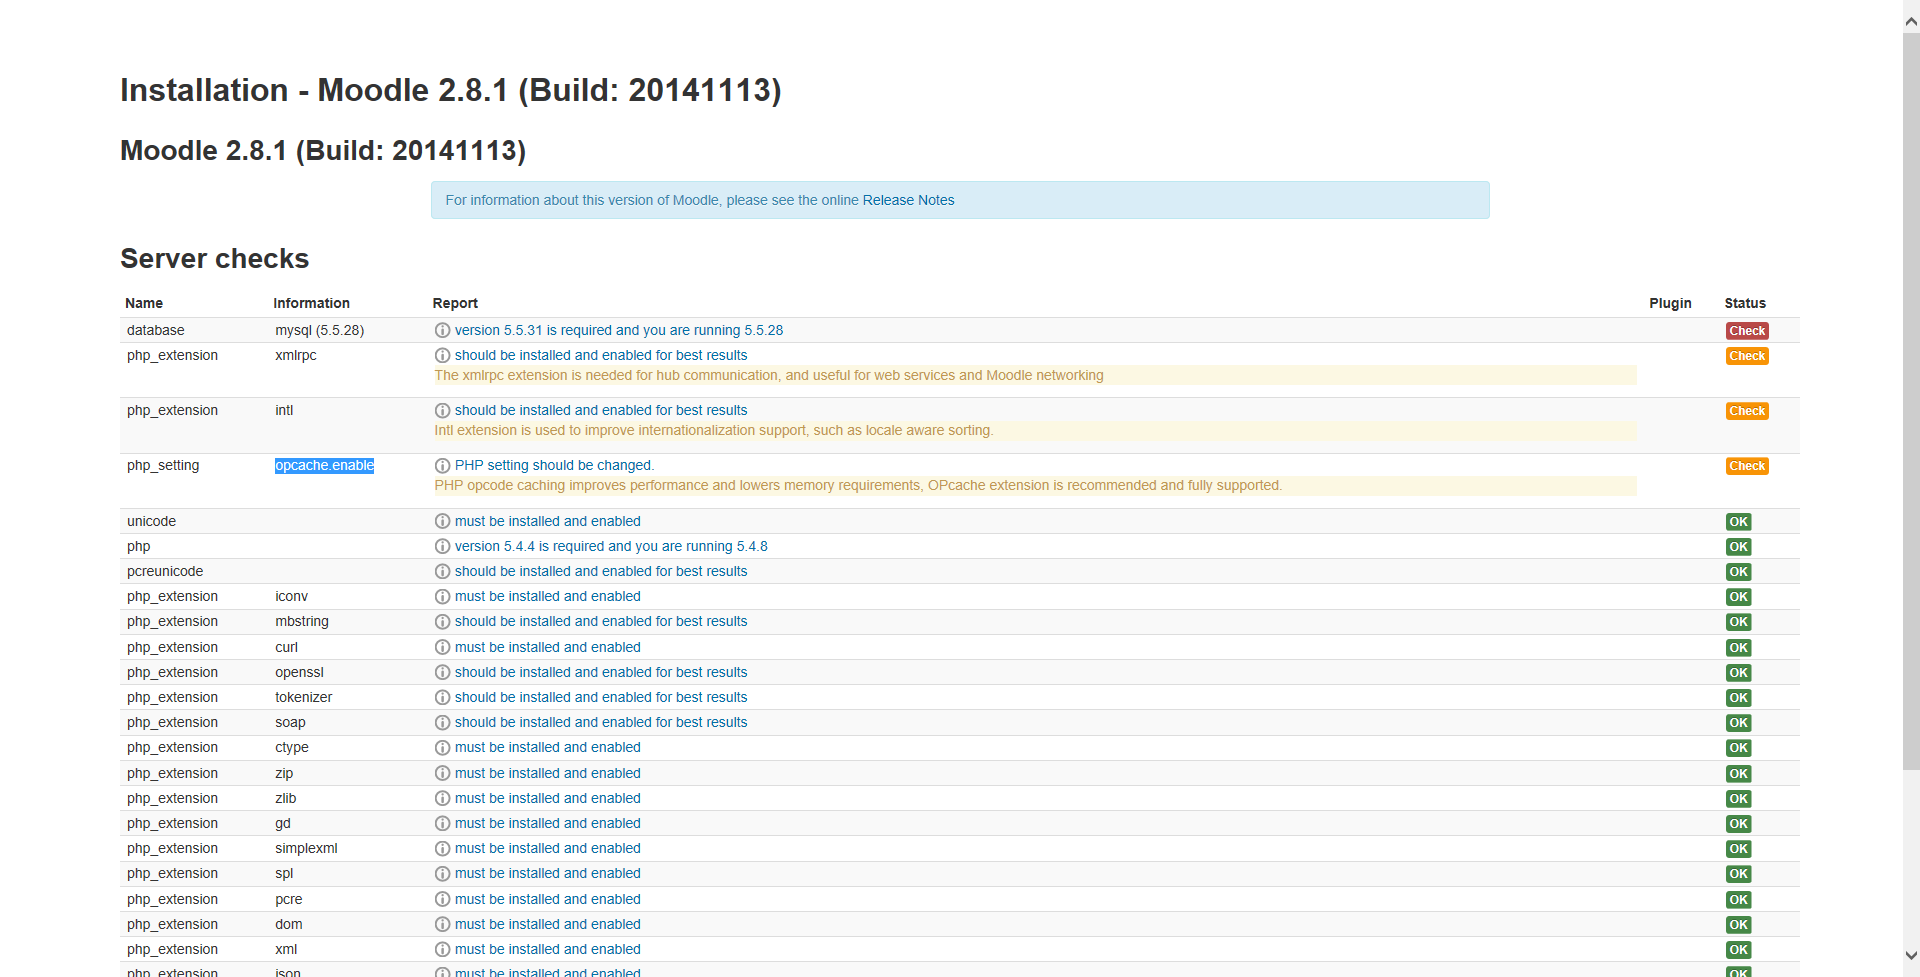Image resolution: width=1920 pixels, height=977 pixels.
Task: Click the orange Check badge for opcache.enable
Action: coord(1747,466)
